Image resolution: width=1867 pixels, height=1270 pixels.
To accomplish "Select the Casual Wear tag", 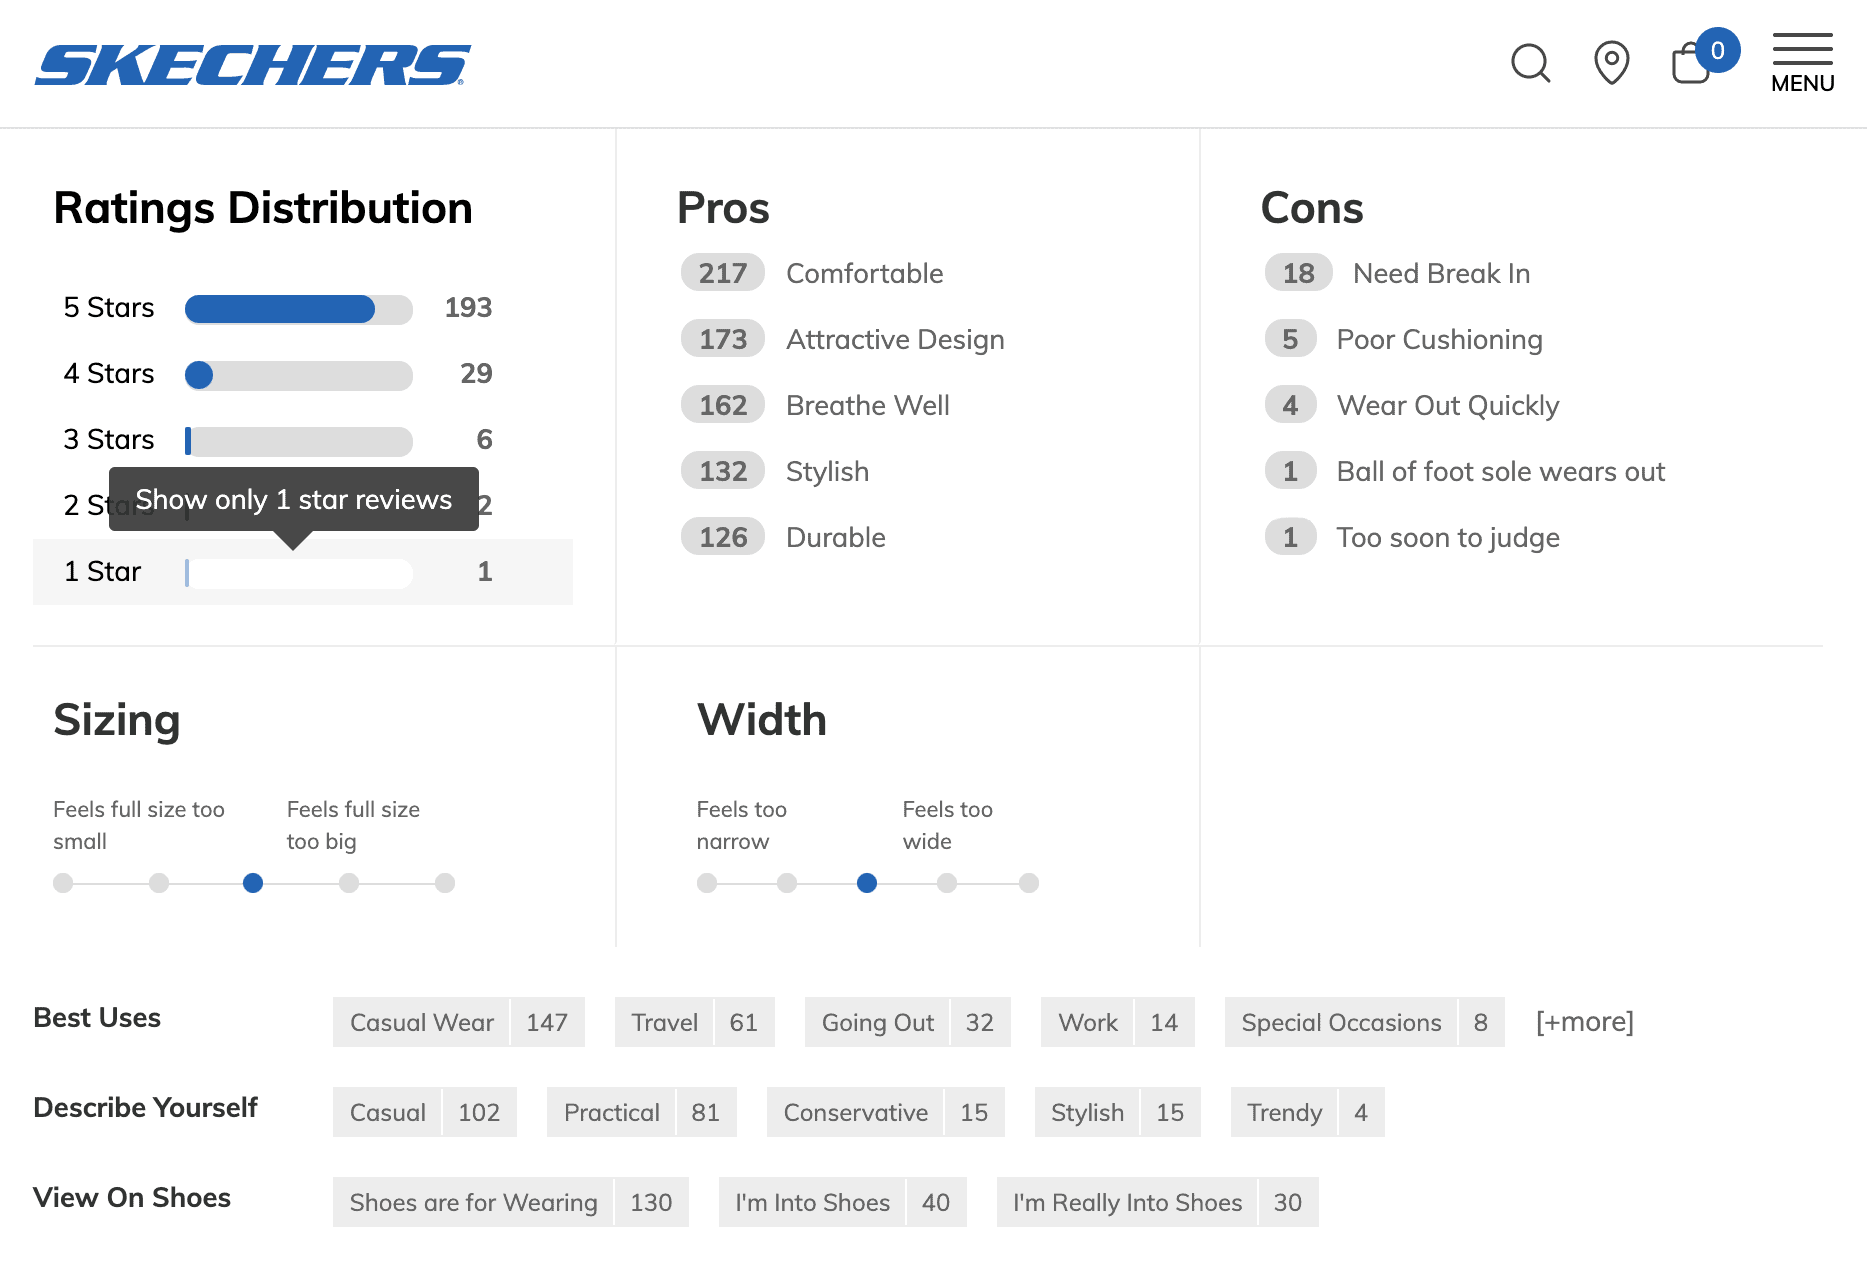I will pos(458,1022).
